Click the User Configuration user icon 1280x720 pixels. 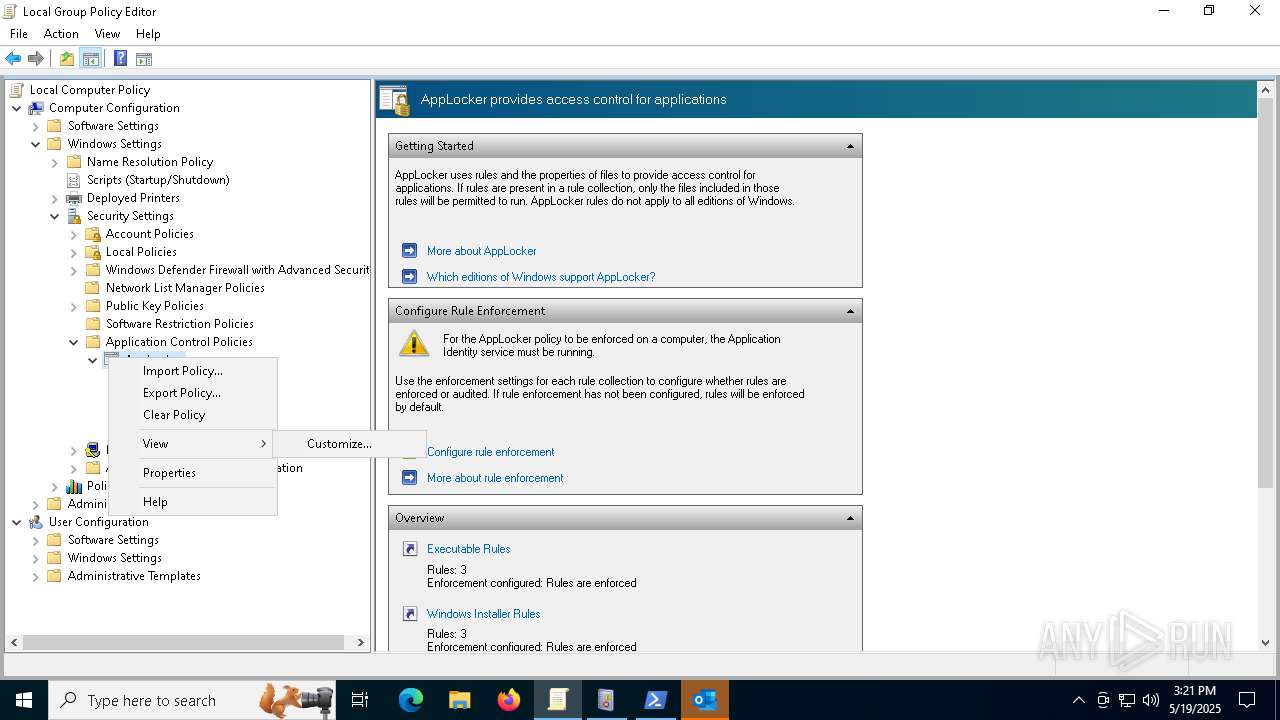tap(36, 522)
